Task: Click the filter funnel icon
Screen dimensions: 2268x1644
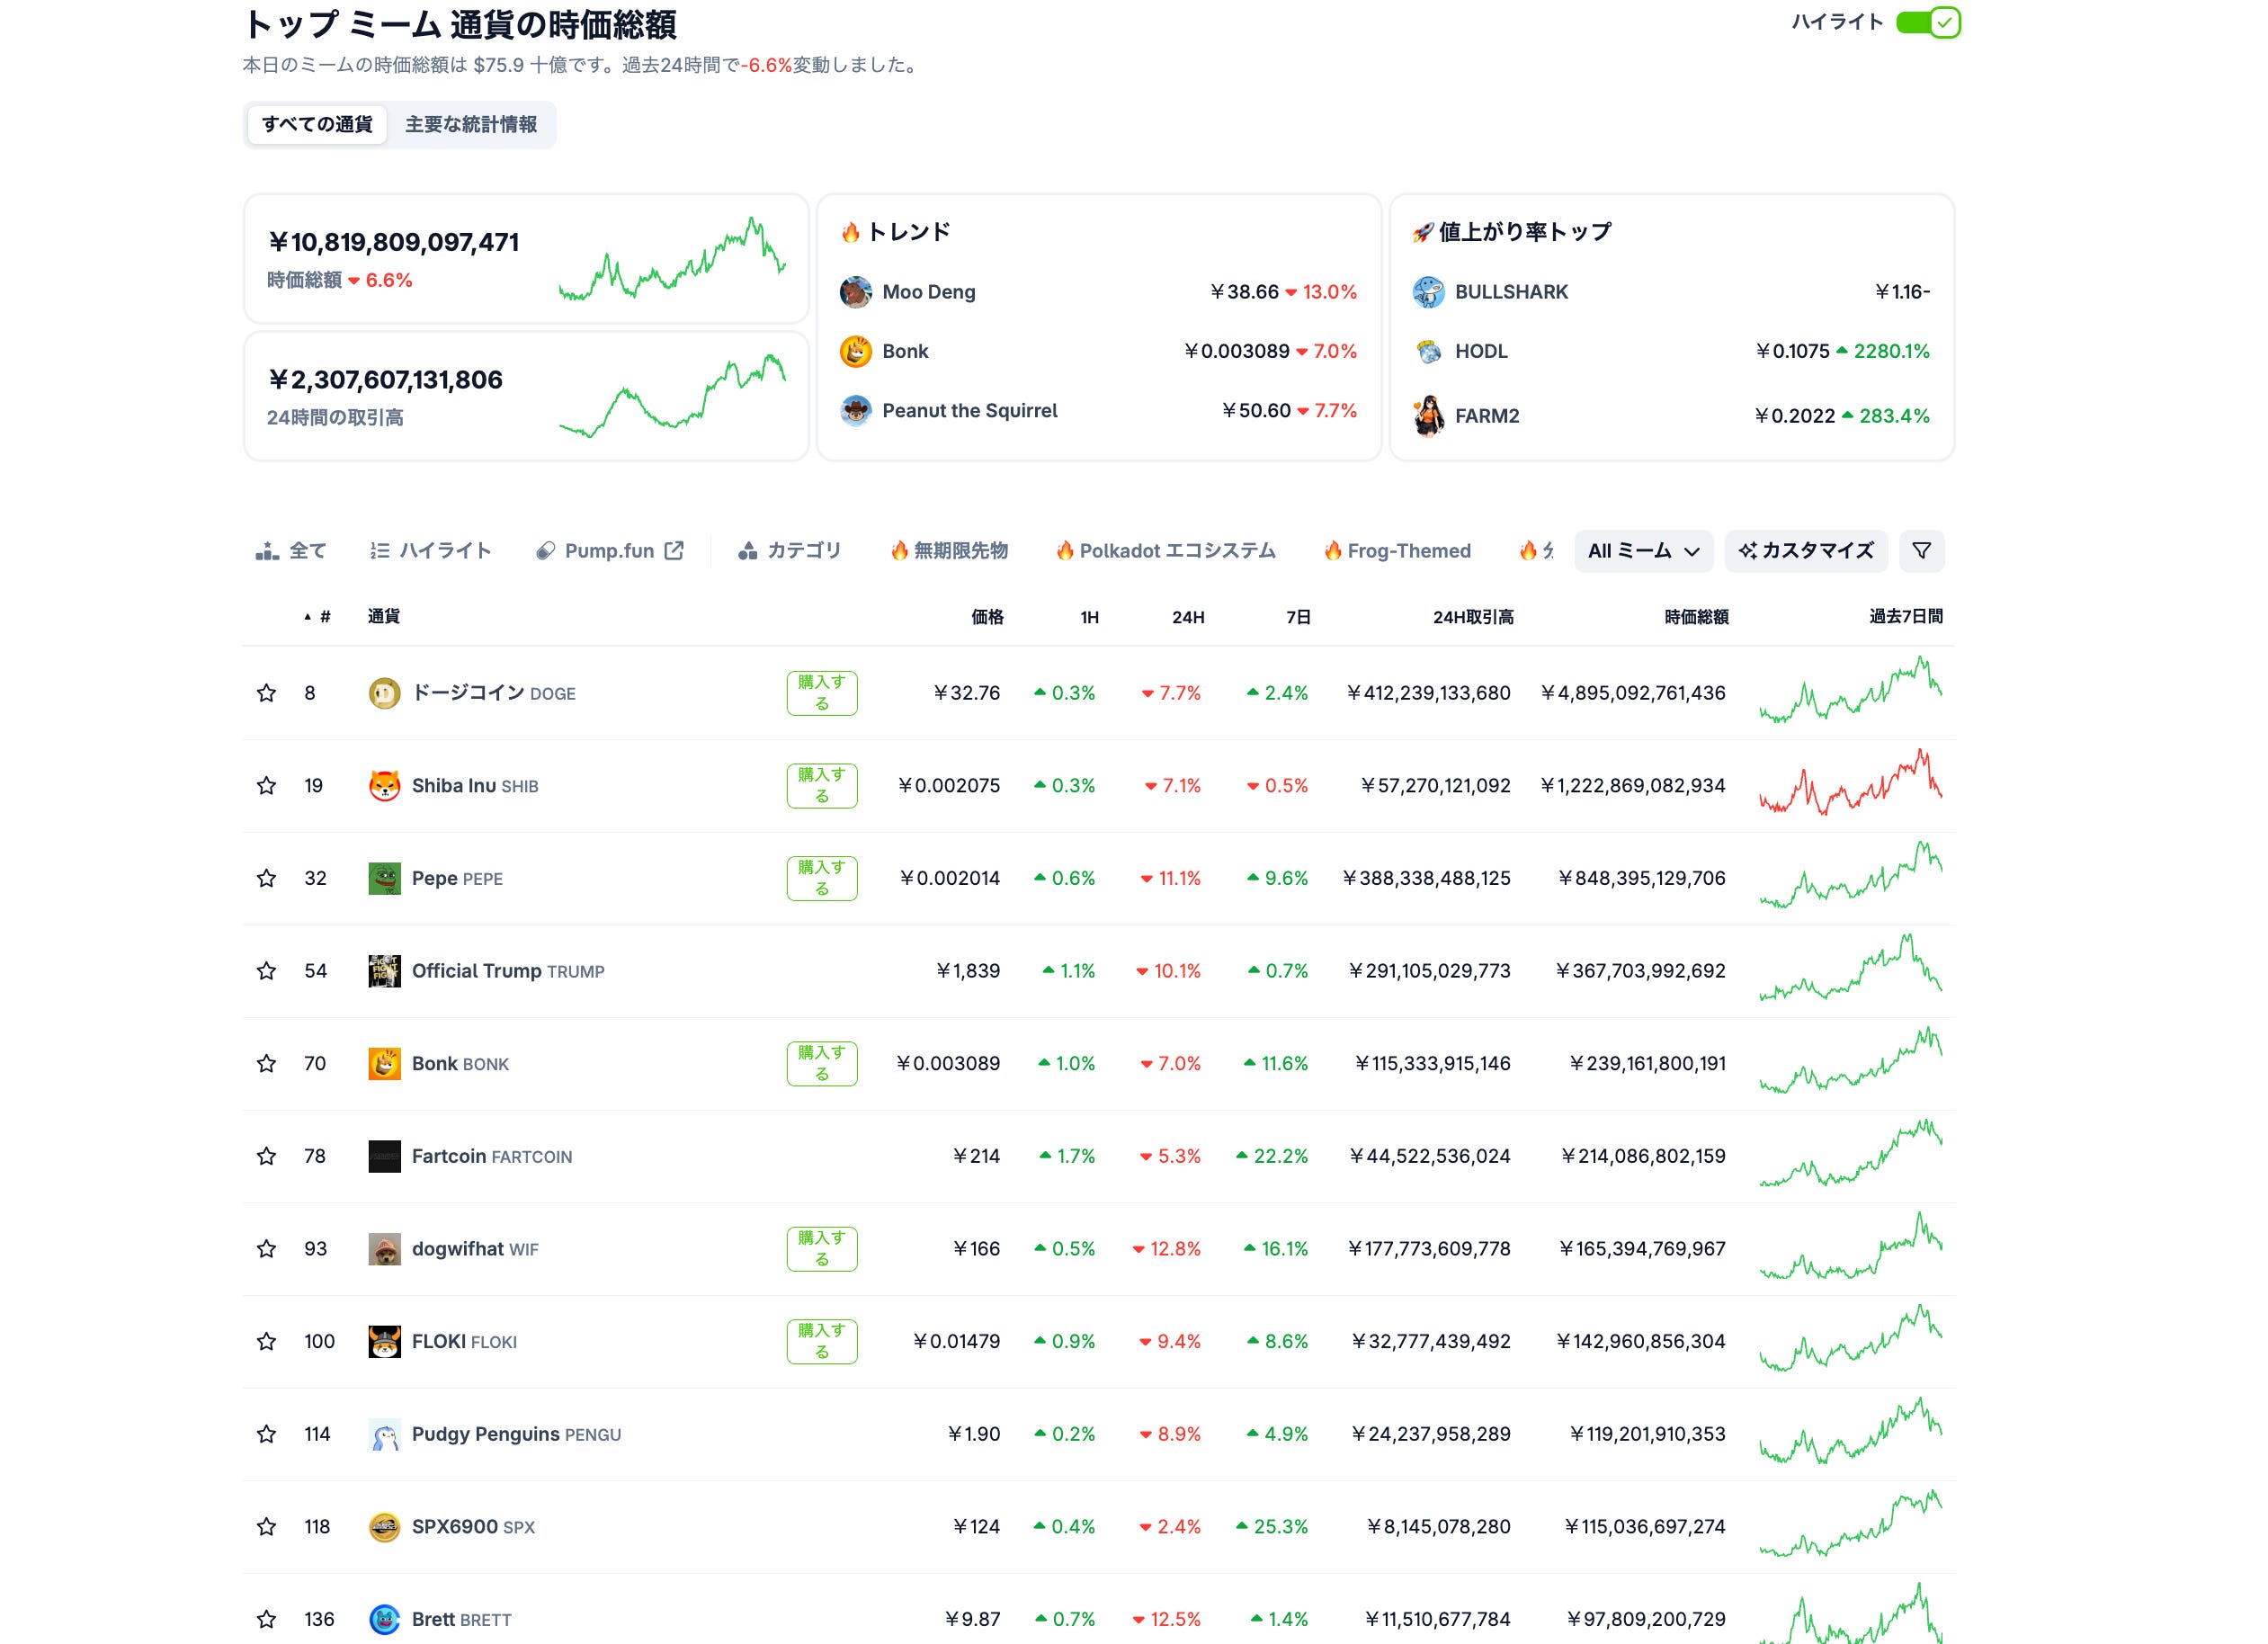Action: 1920,551
